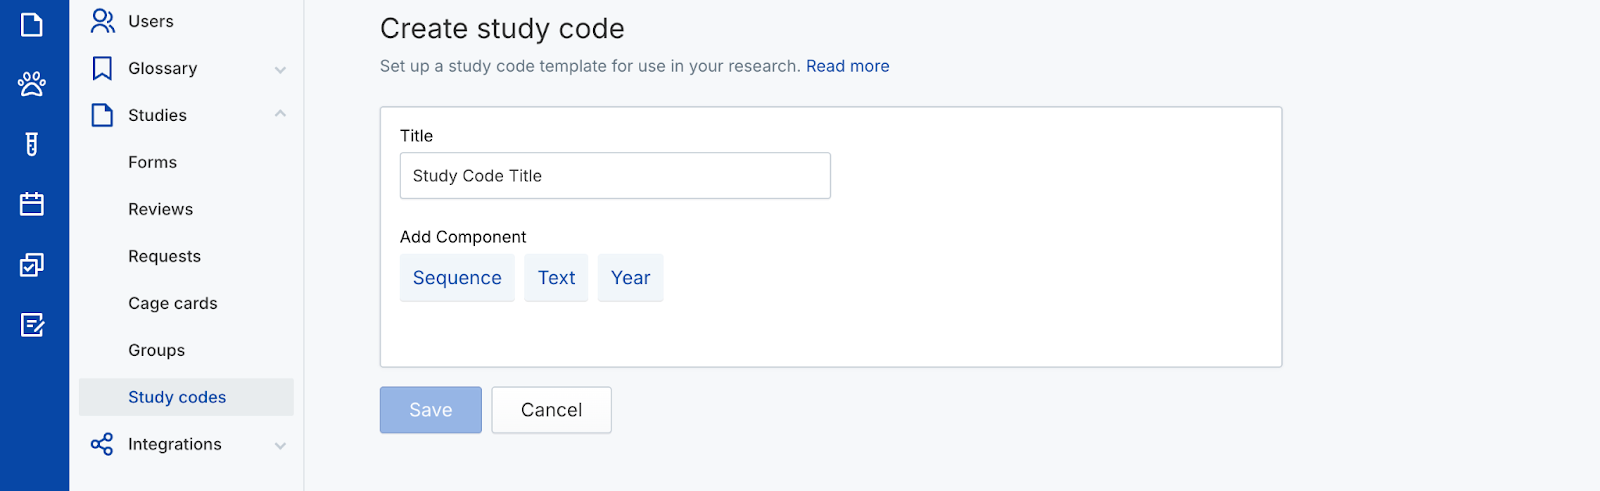Select the Study codes menu item
Image resolution: width=1600 pixels, height=491 pixels.
tap(177, 397)
